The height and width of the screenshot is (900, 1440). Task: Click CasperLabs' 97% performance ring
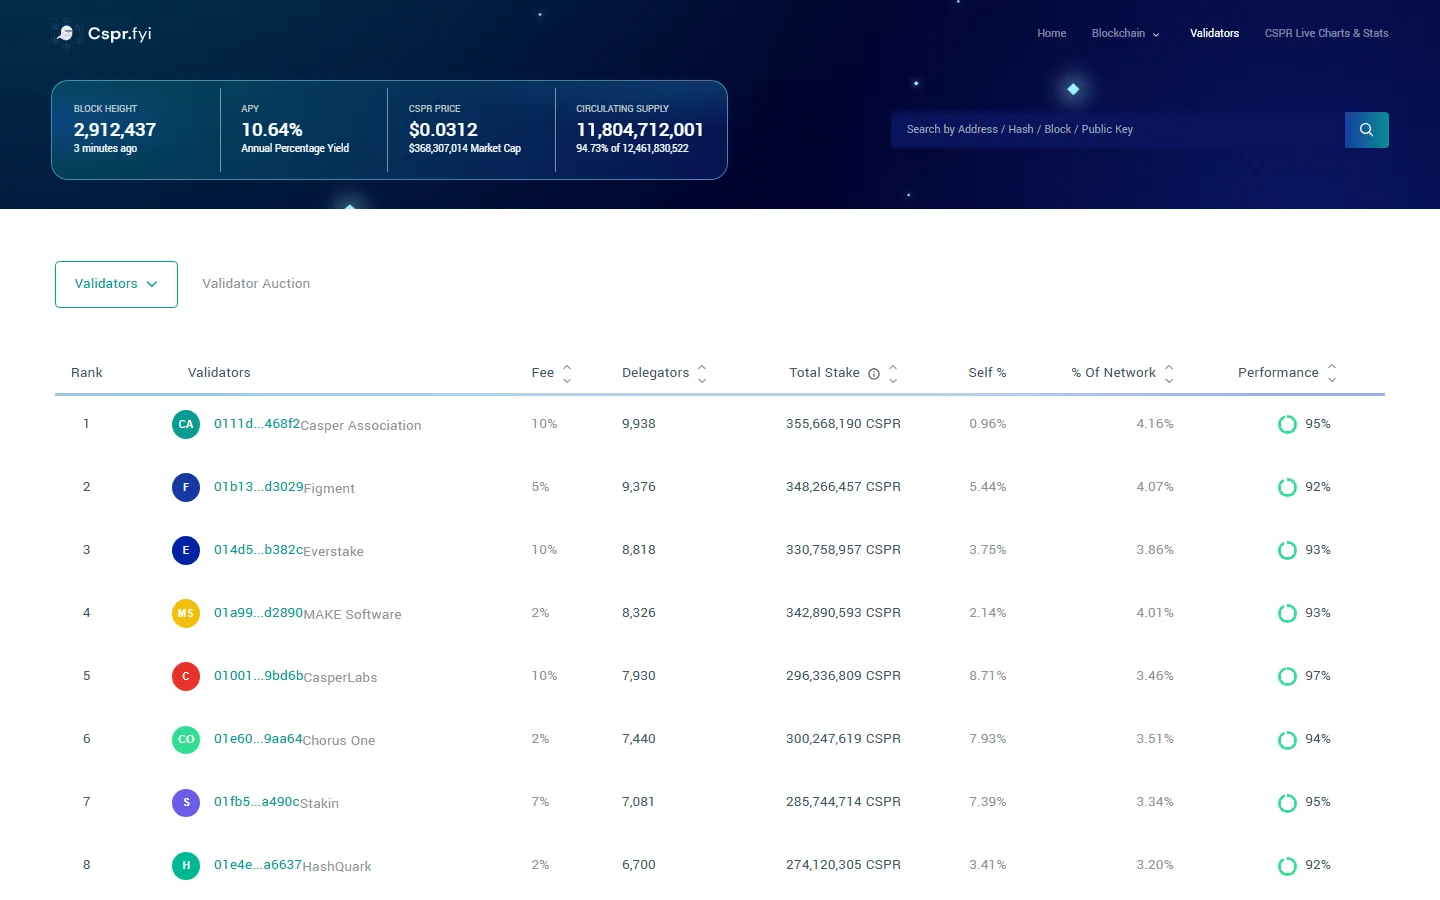pos(1287,676)
